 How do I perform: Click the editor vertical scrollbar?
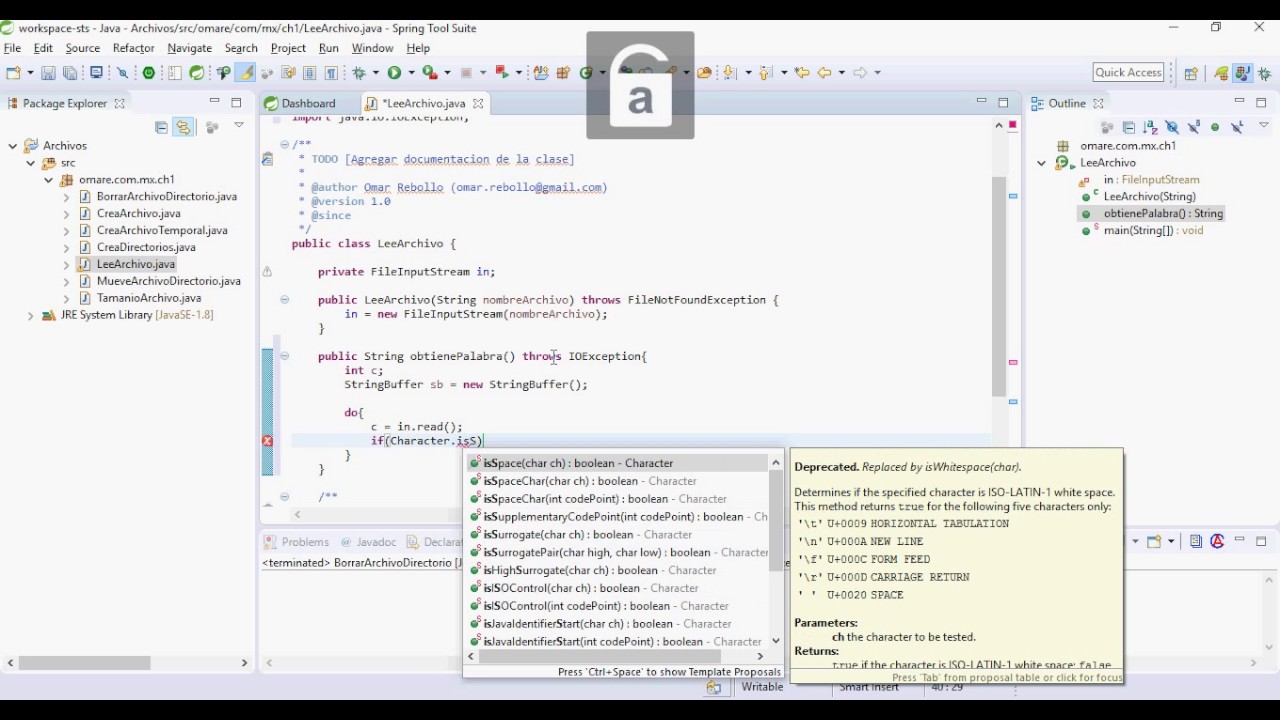pyautogui.click(x=999, y=285)
